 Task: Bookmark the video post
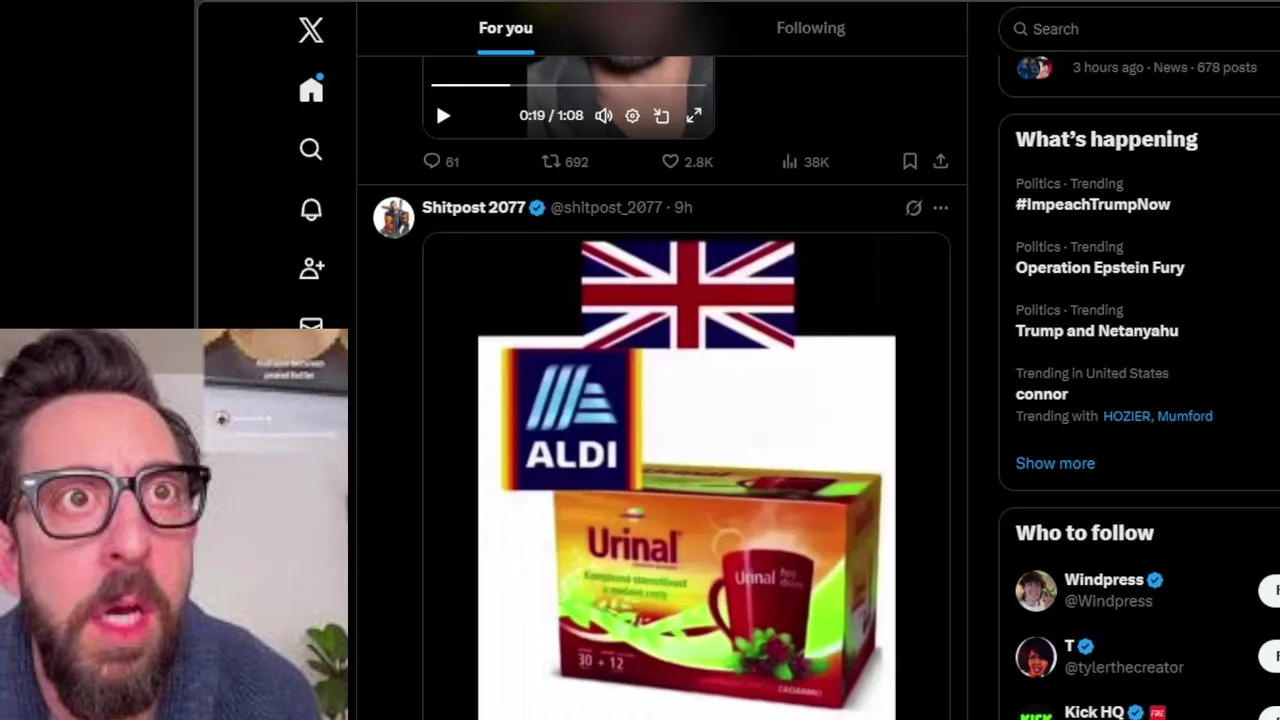(910, 161)
